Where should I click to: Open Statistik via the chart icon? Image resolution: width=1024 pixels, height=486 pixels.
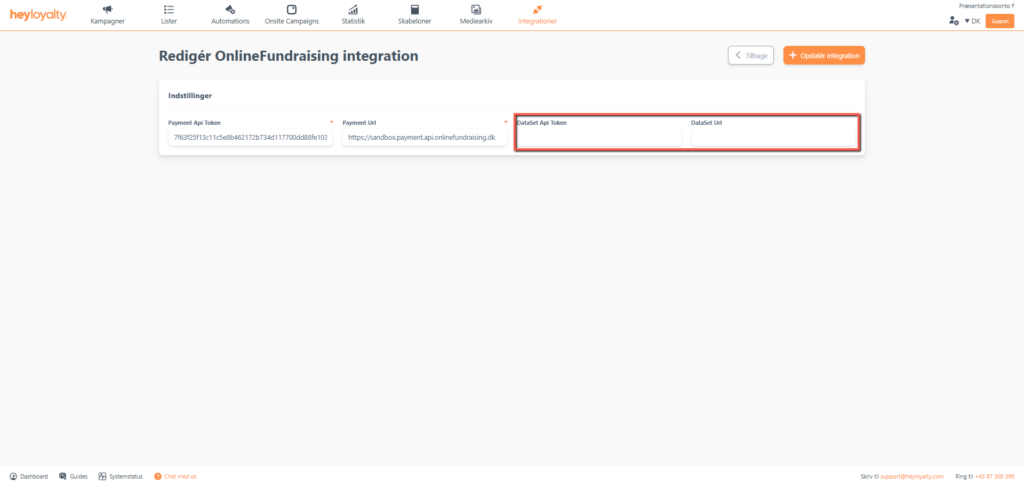pos(353,10)
